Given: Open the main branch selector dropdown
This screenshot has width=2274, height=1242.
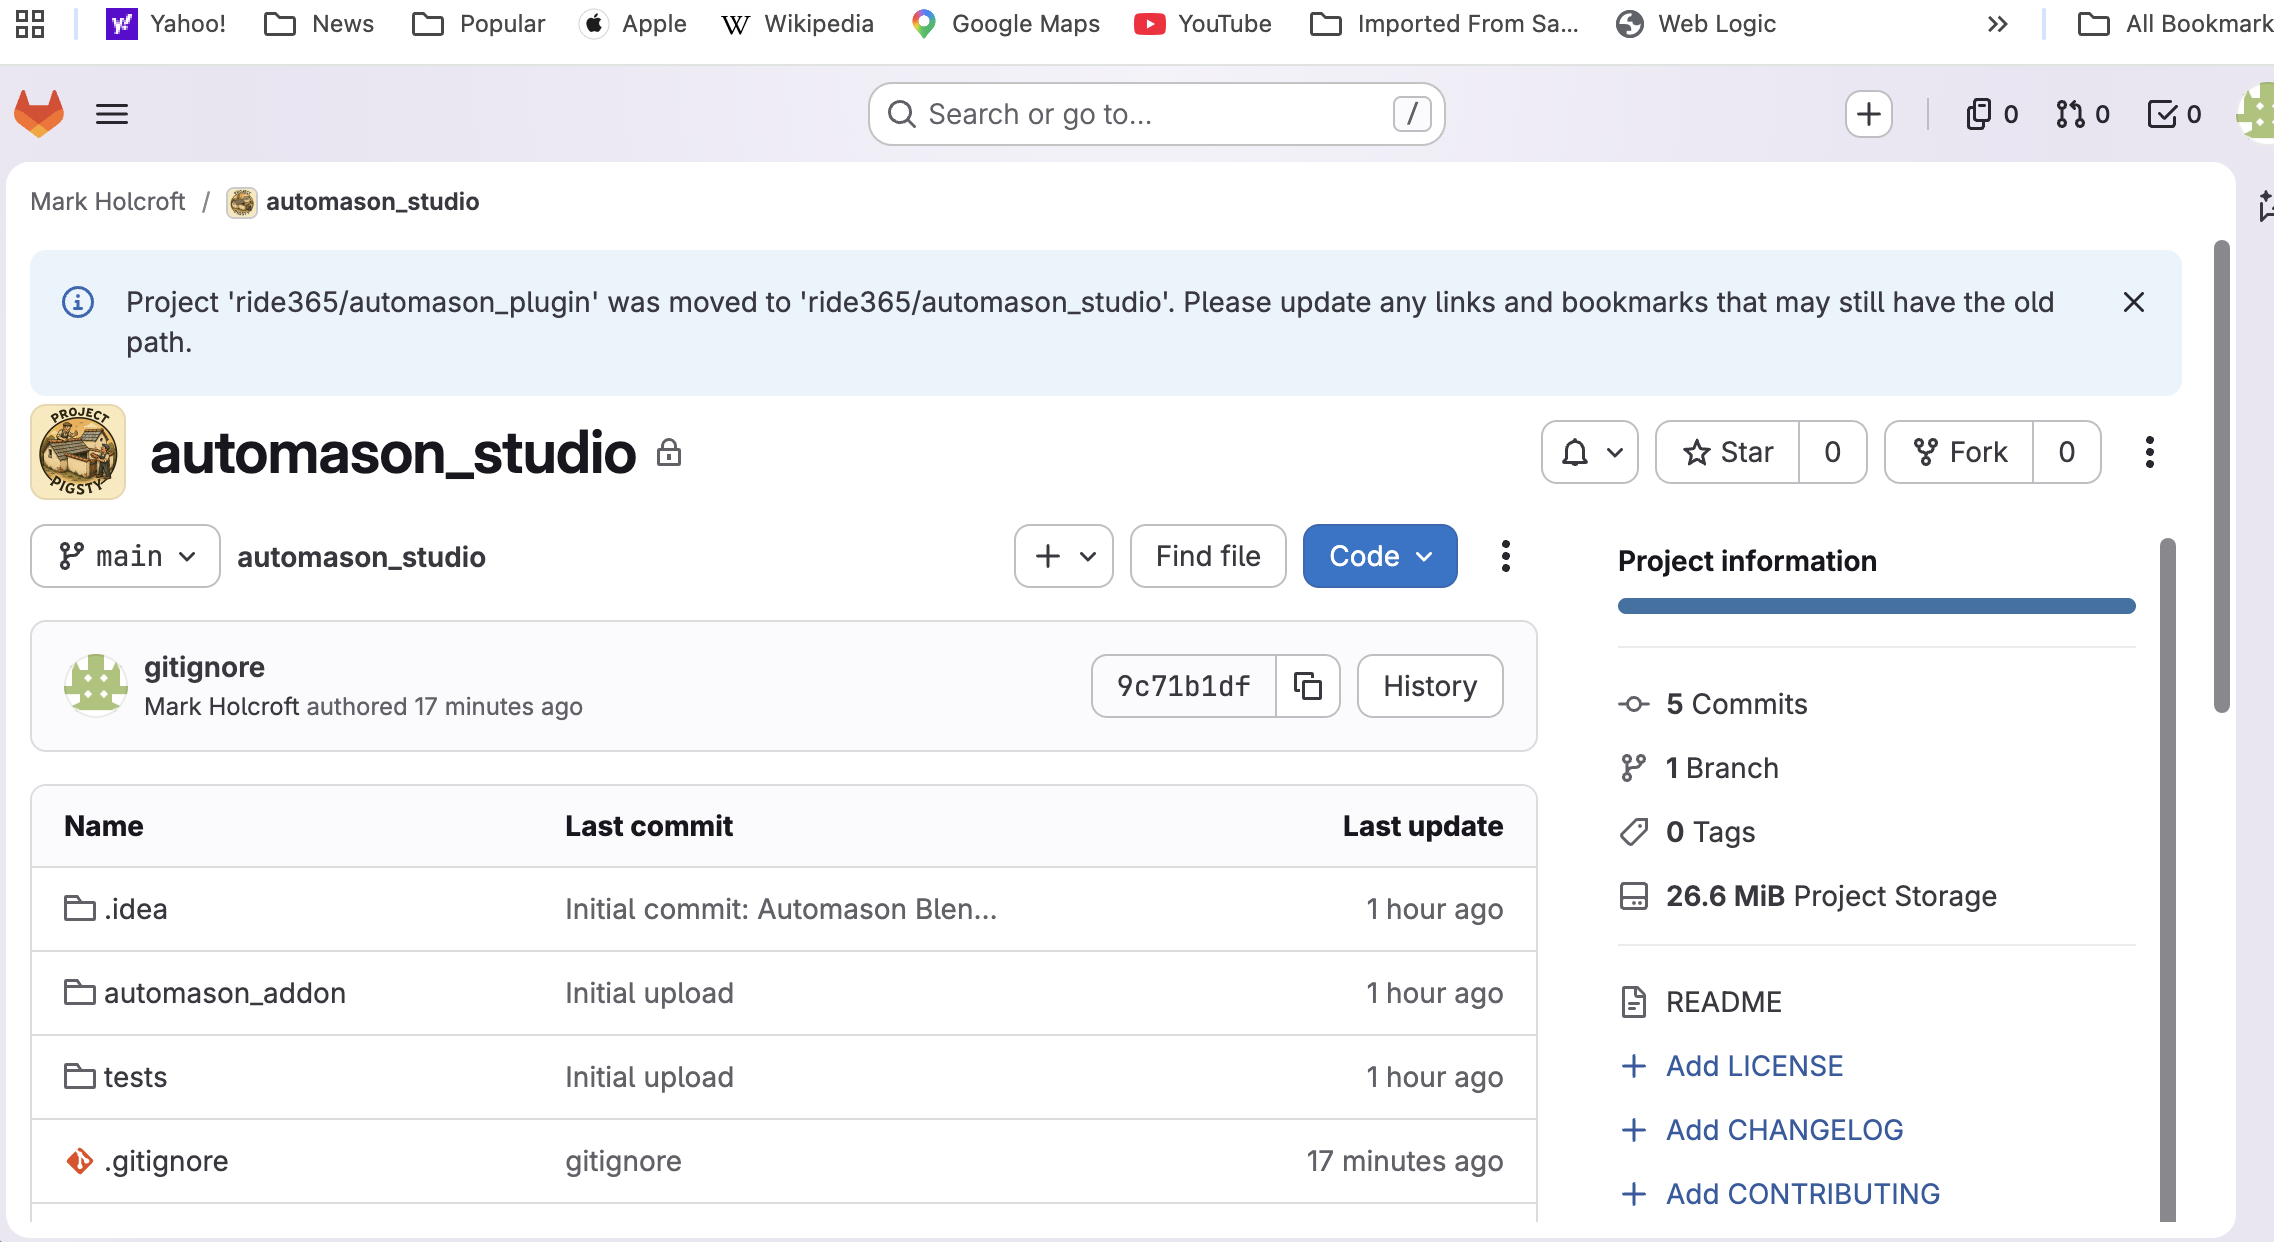Looking at the screenshot, I should [x=125, y=556].
